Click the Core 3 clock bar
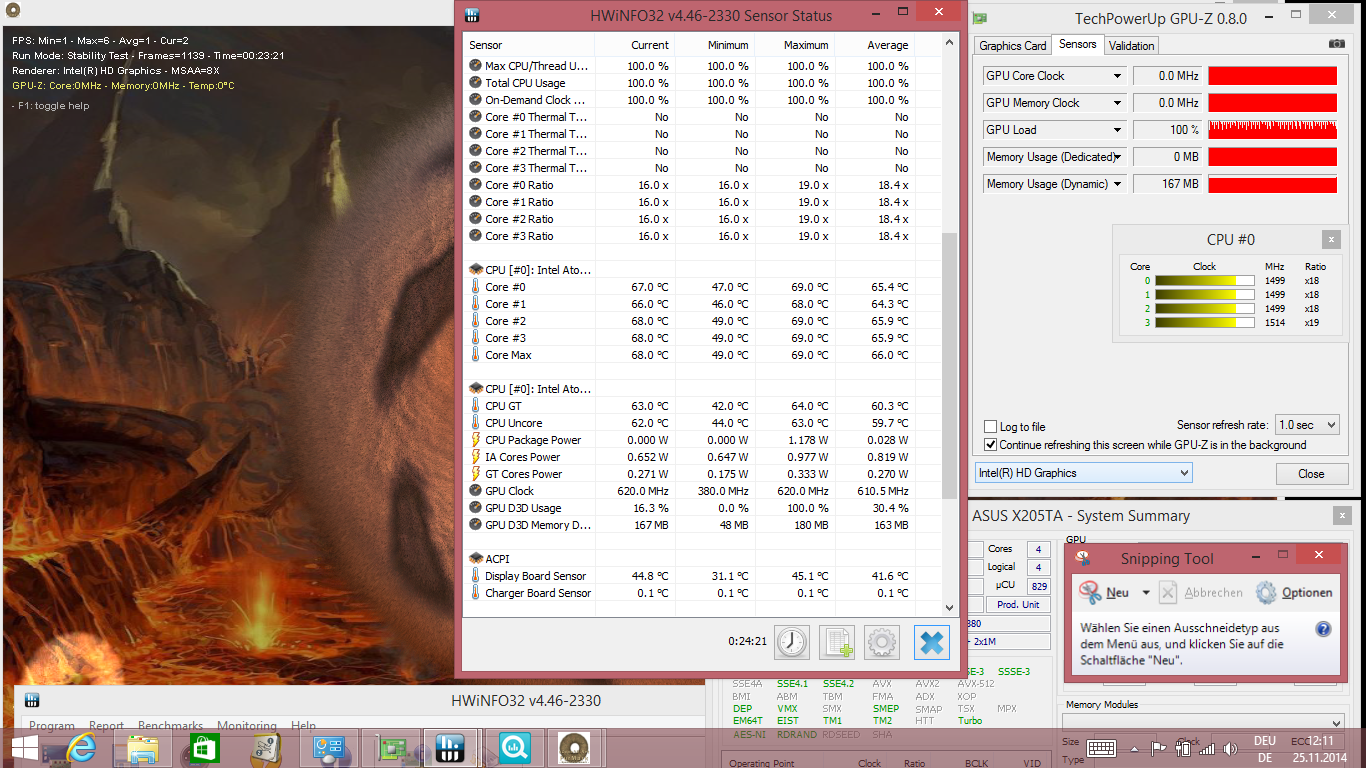1366x768 pixels. 1205,323
